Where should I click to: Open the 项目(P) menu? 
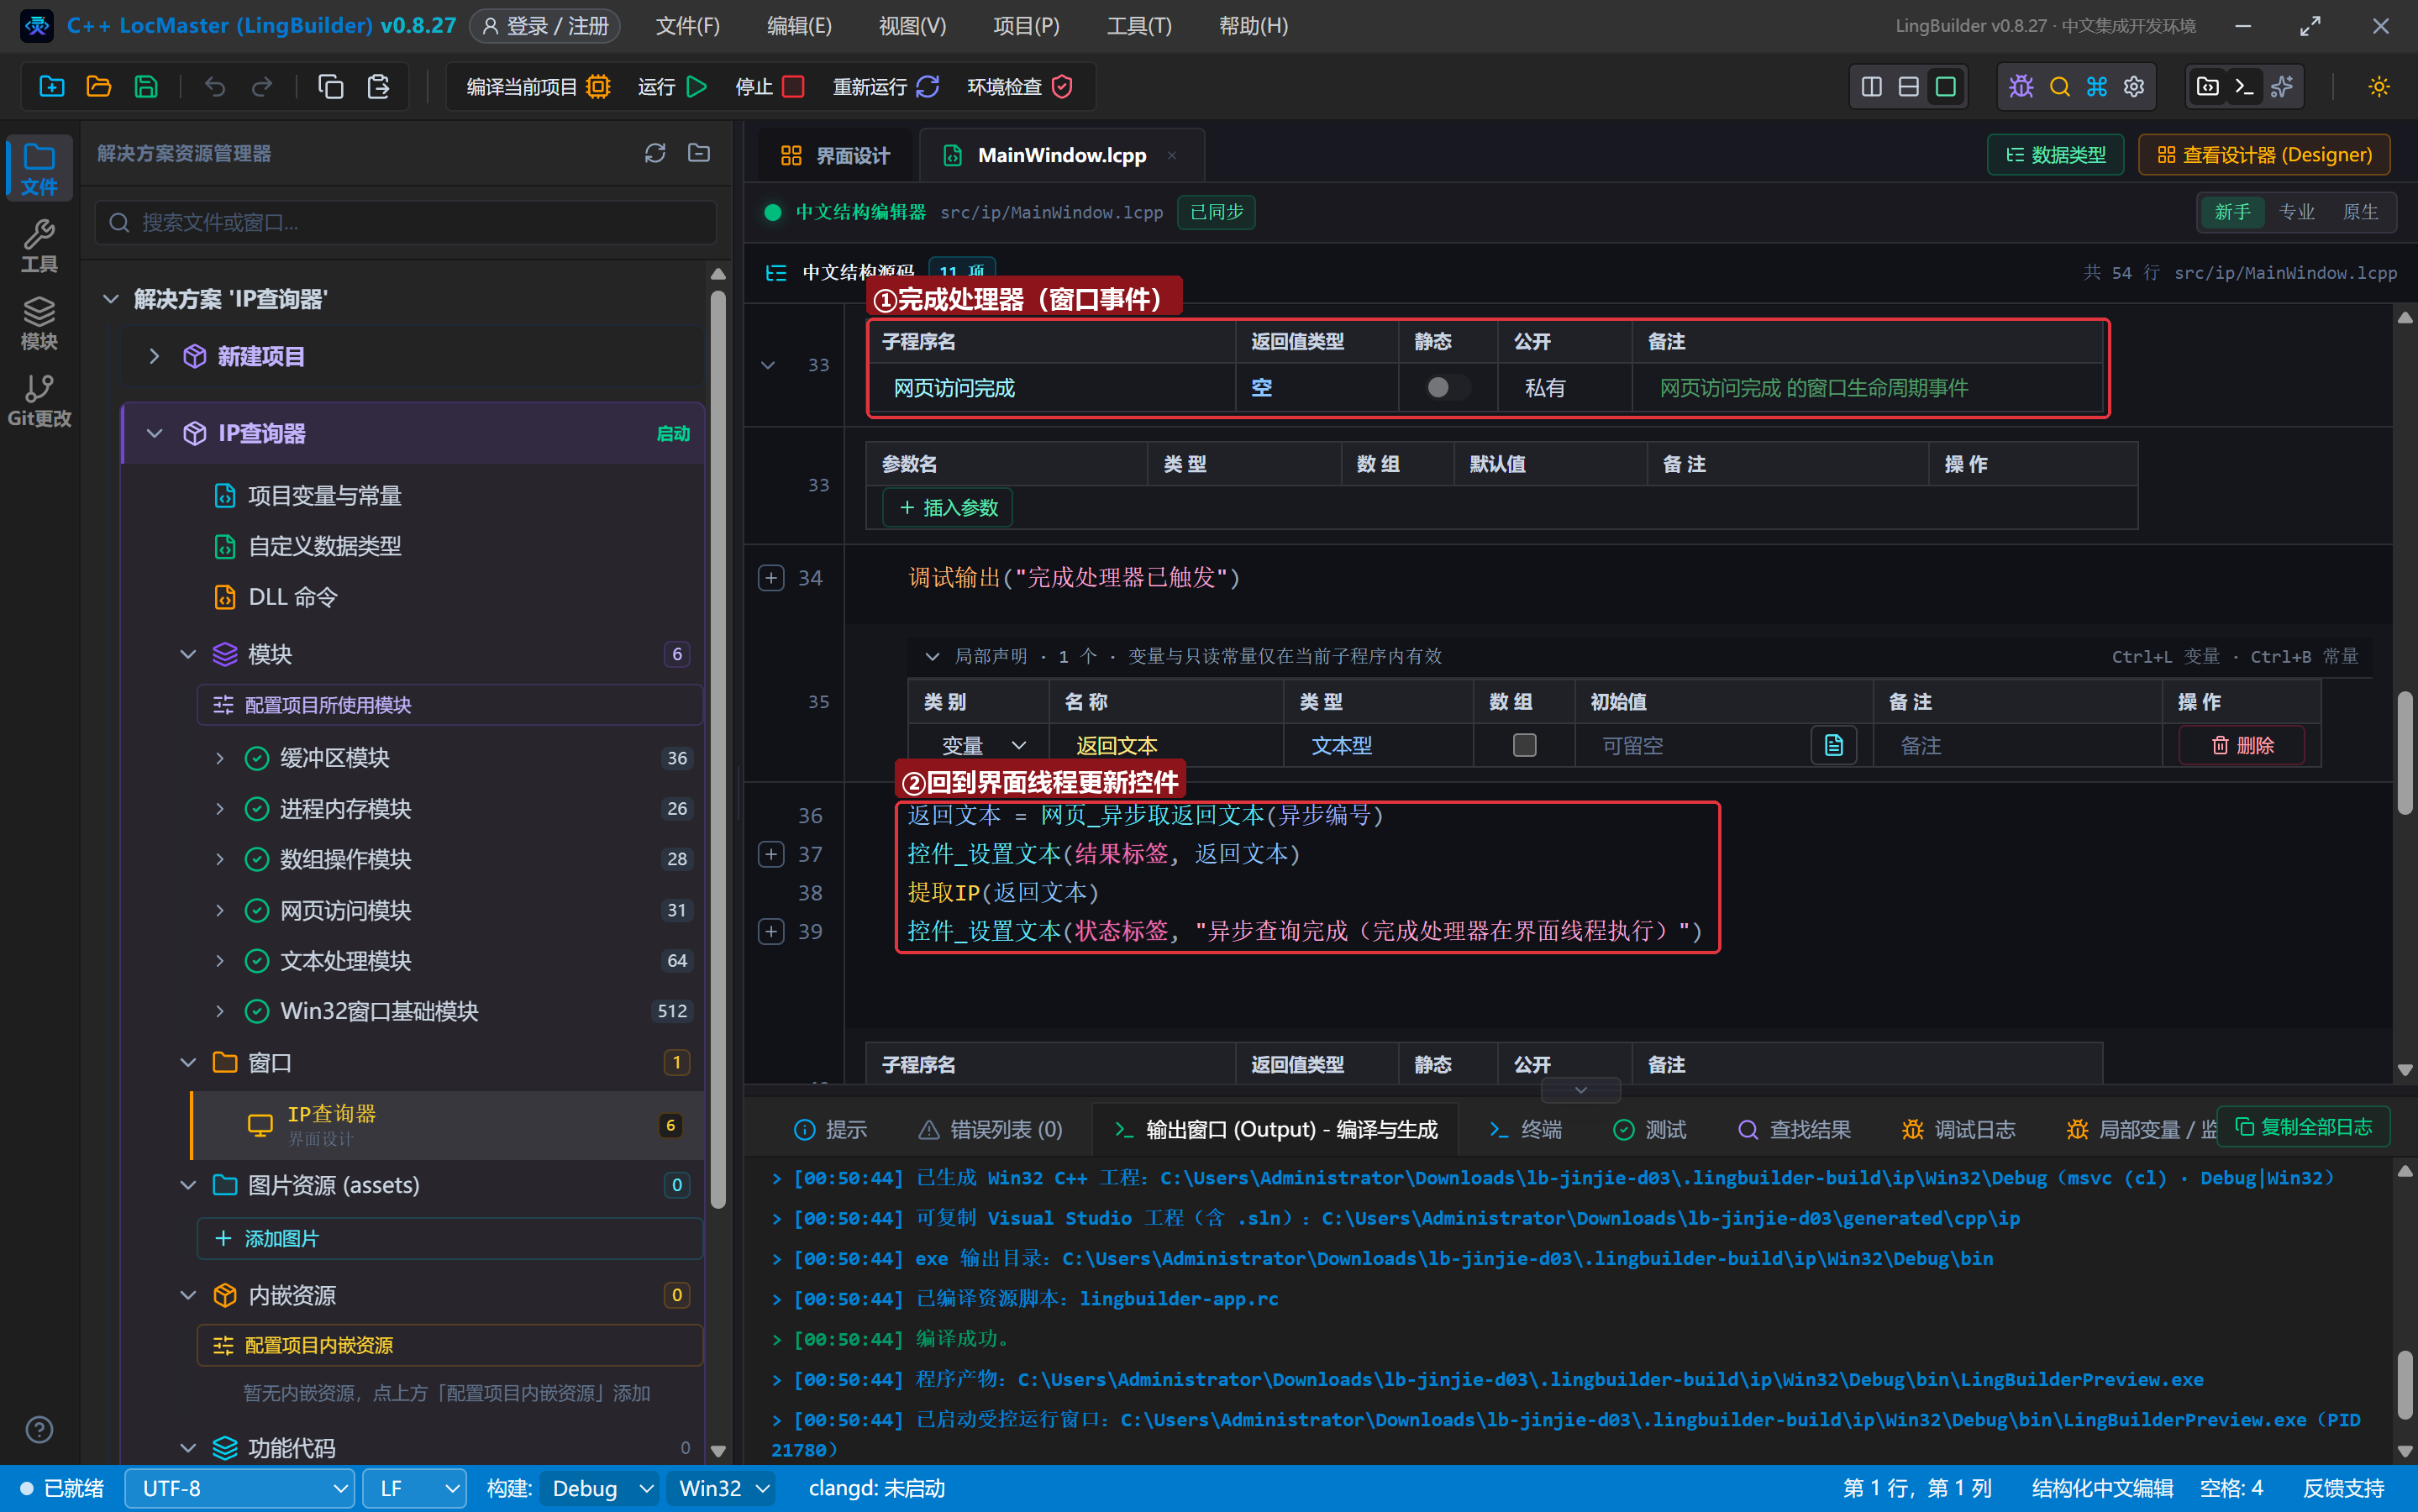(1026, 26)
